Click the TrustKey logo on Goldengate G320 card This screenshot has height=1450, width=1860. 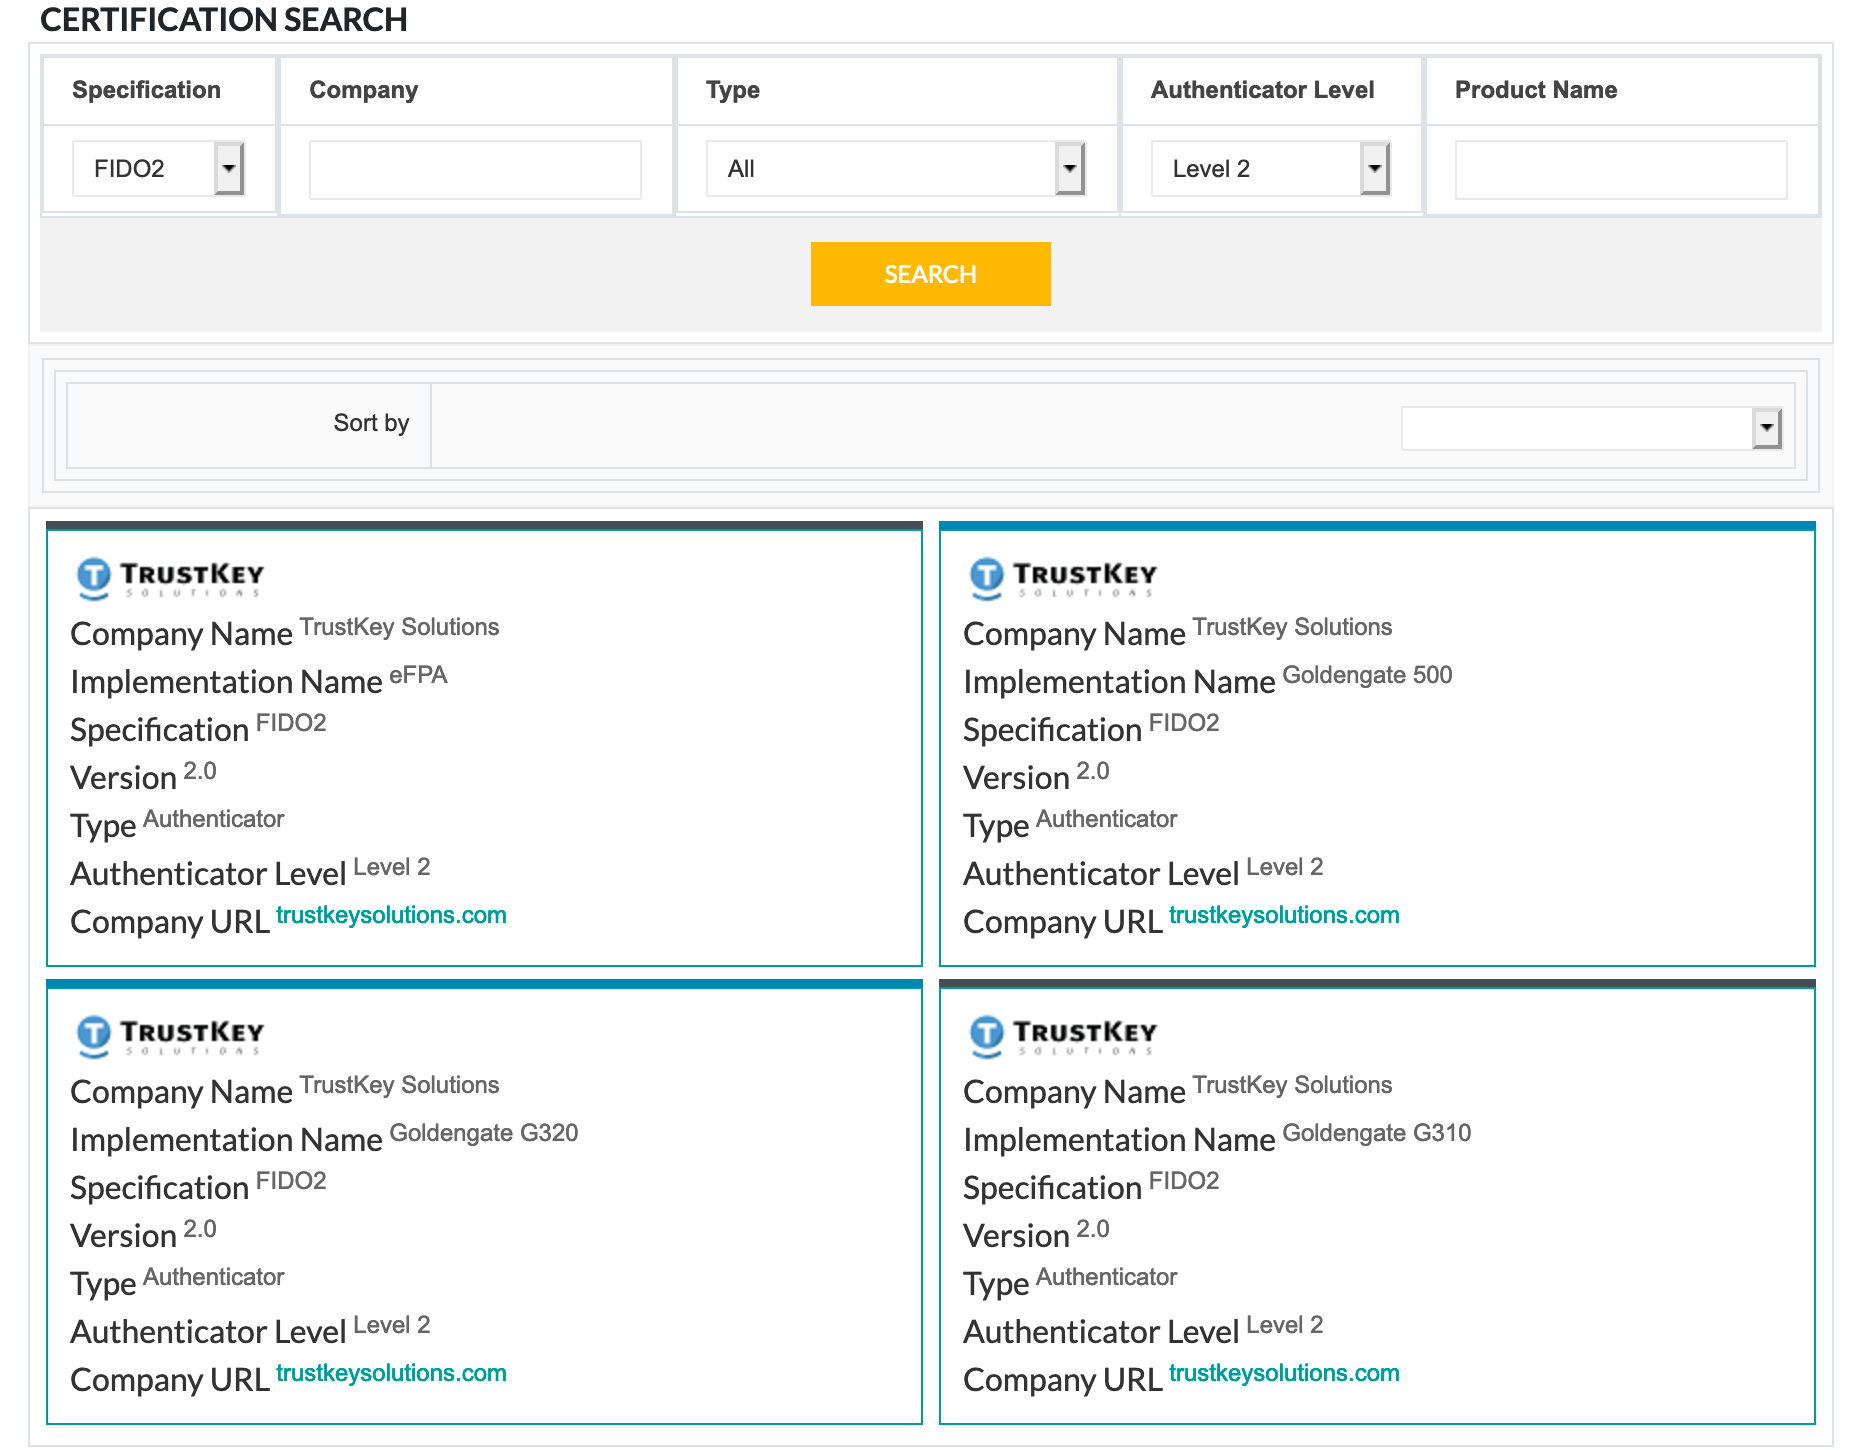coord(171,1036)
